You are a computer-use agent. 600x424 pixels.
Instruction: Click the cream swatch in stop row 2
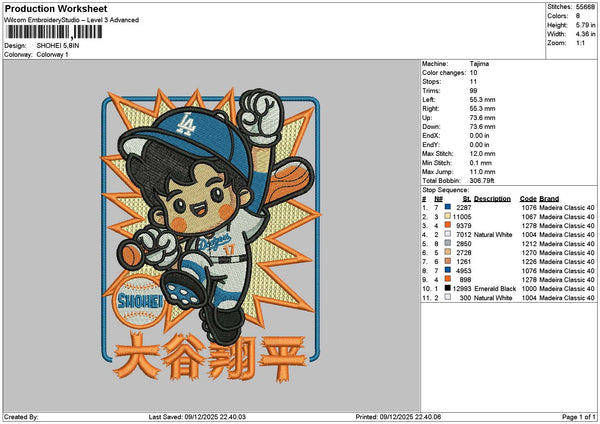pos(447,216)
